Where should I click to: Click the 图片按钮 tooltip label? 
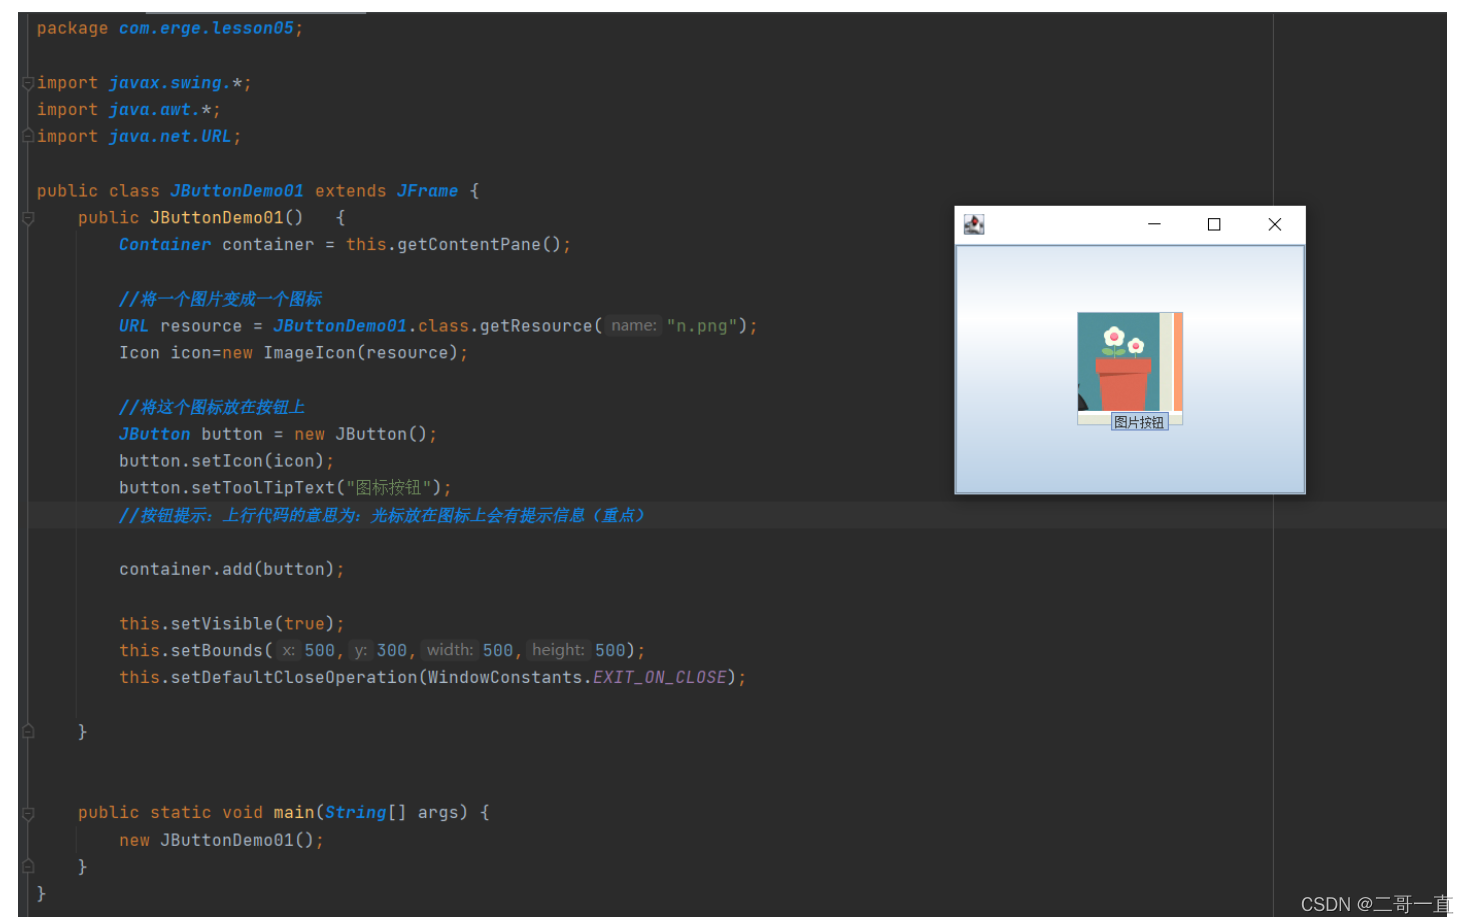[x=1139, y=422]
